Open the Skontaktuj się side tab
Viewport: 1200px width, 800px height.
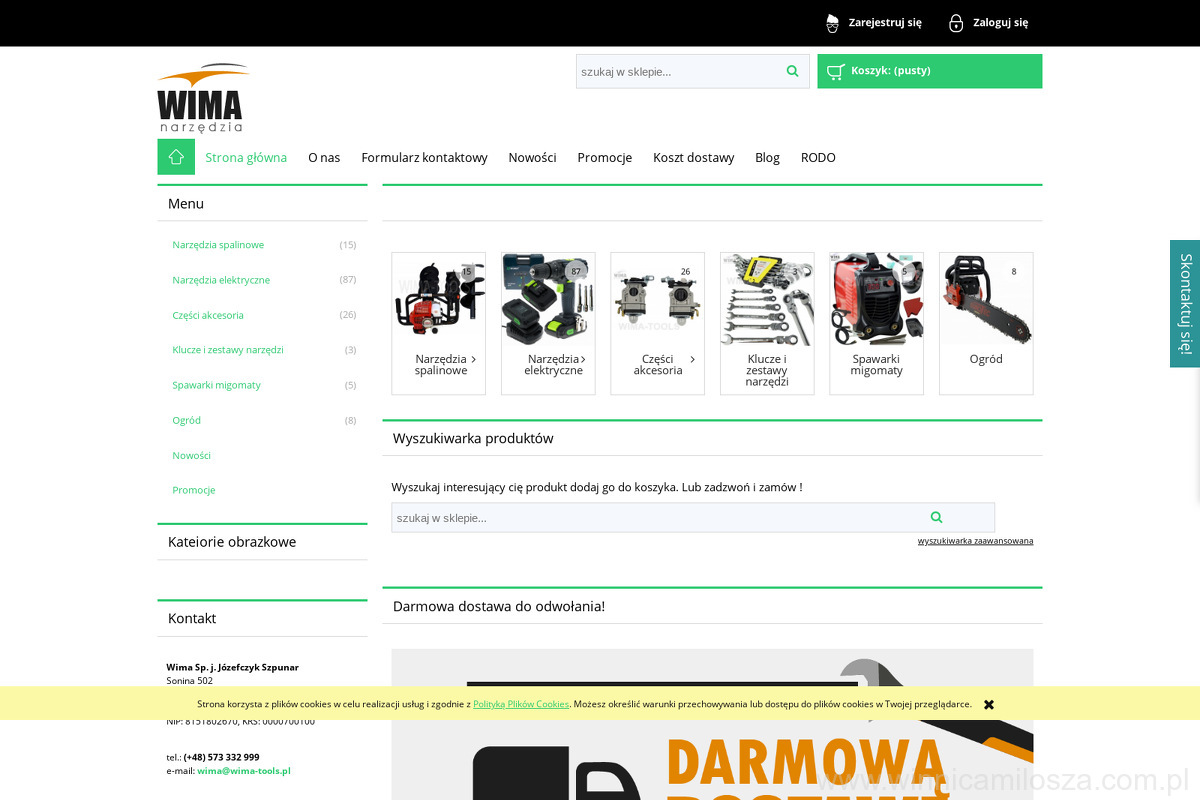point(1185,304)
